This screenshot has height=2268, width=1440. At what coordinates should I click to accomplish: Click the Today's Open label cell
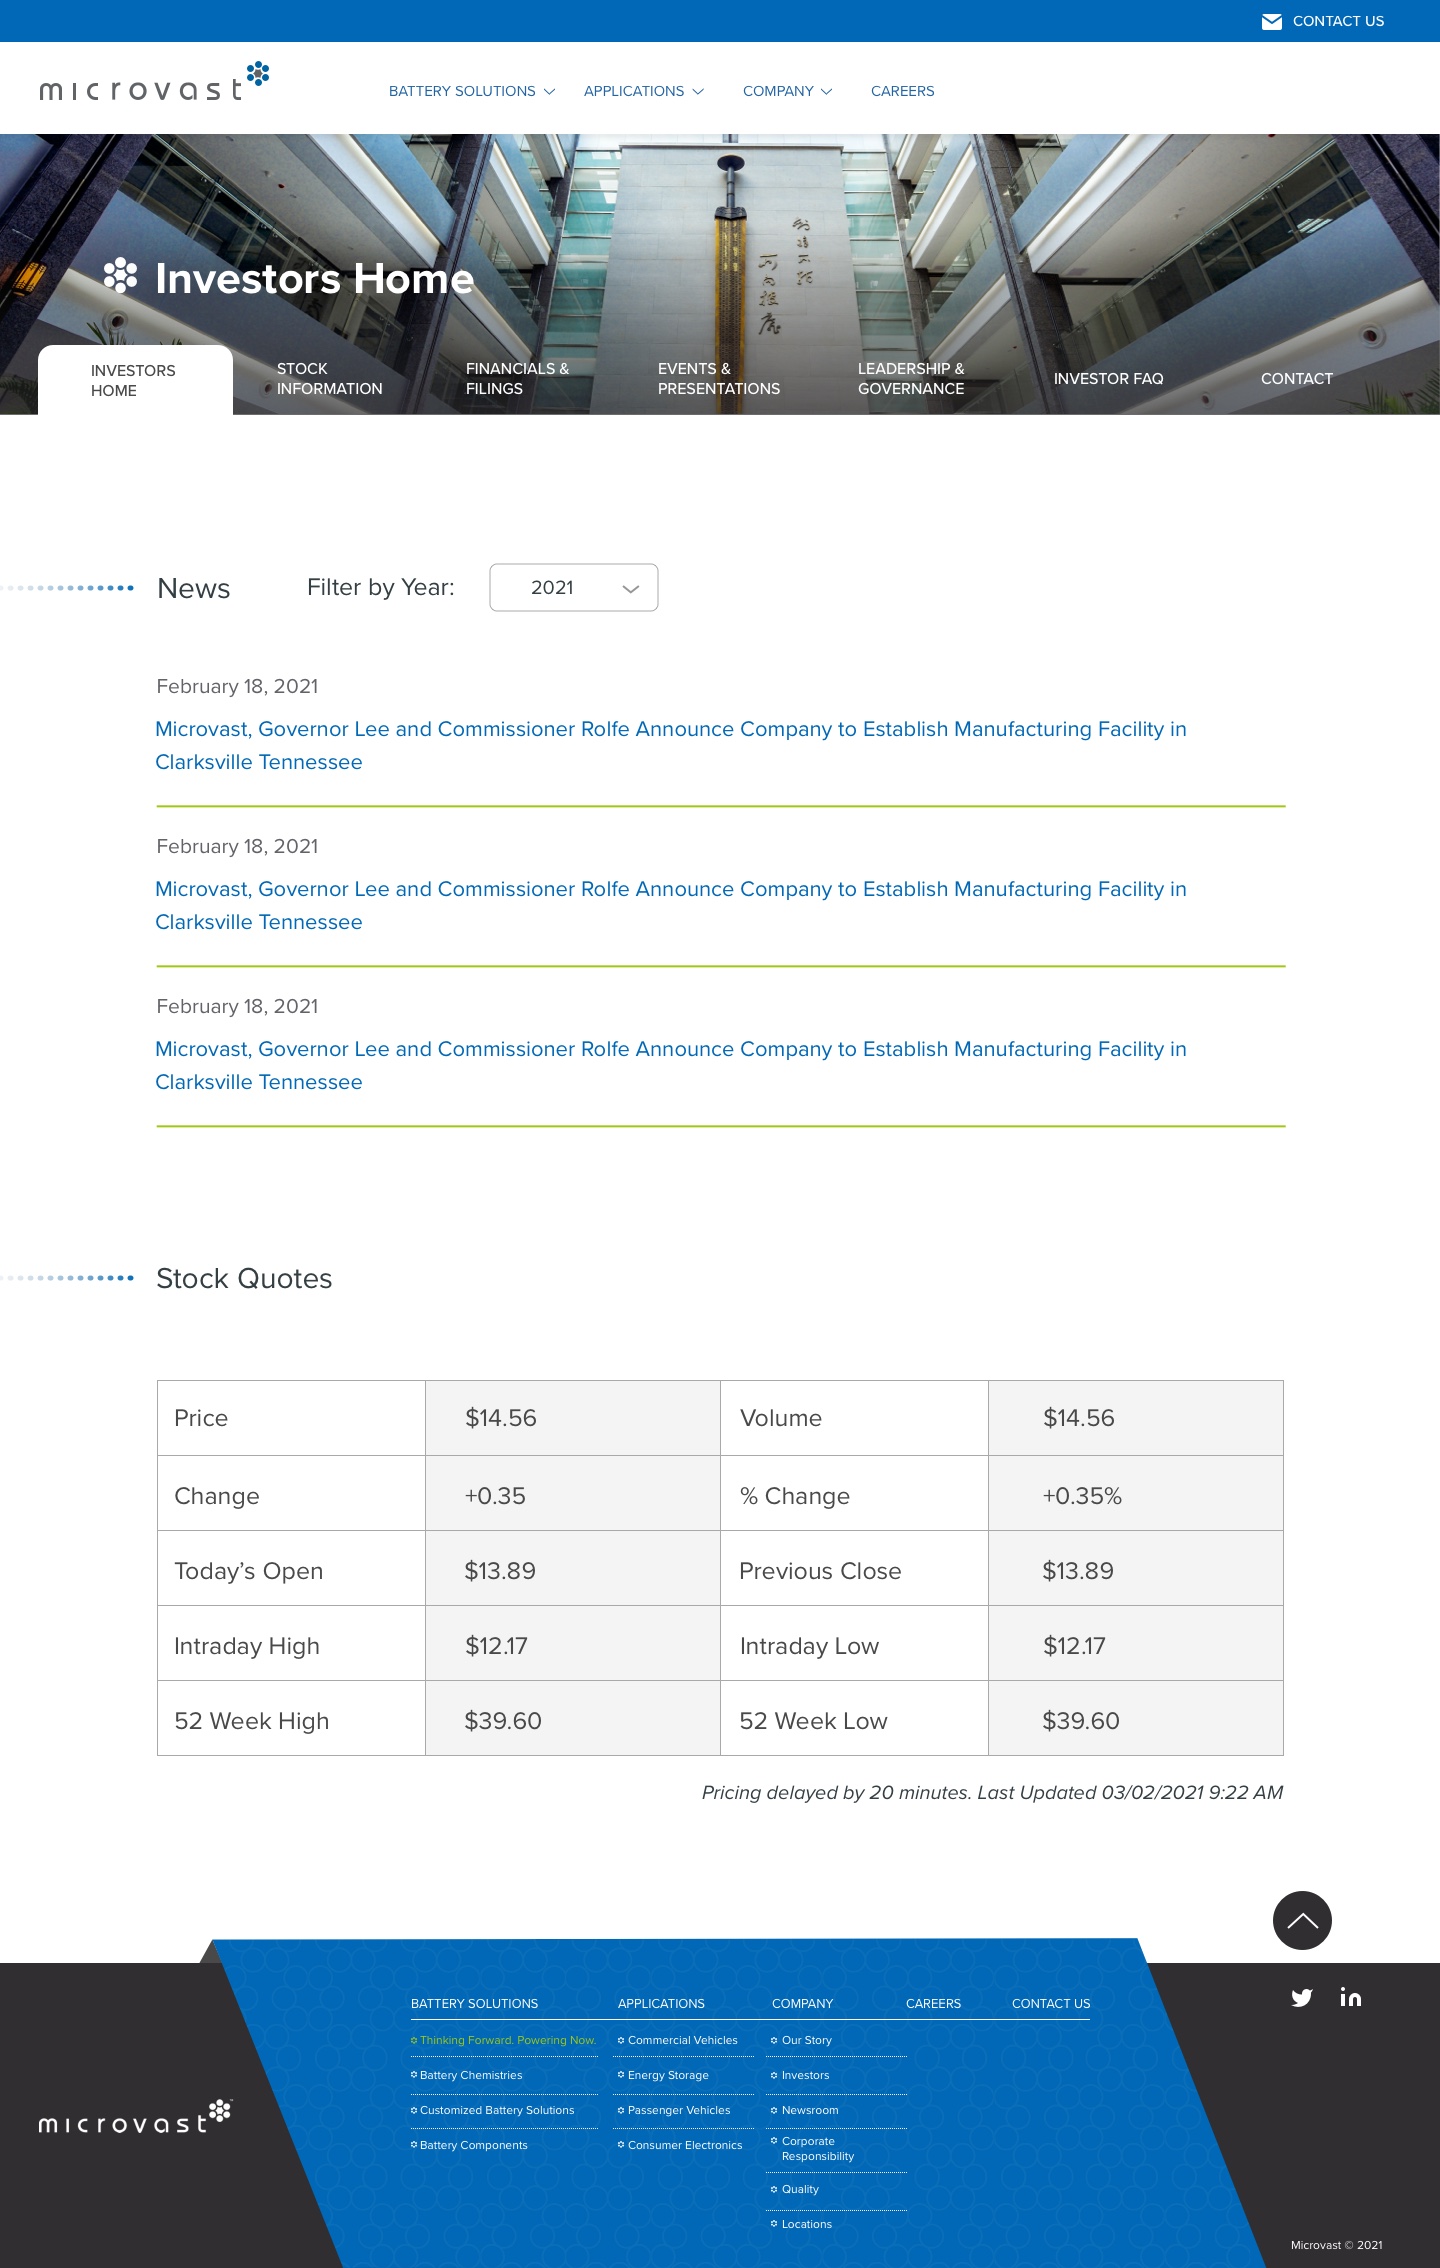pyautogui.click(x=291, y=1569)
